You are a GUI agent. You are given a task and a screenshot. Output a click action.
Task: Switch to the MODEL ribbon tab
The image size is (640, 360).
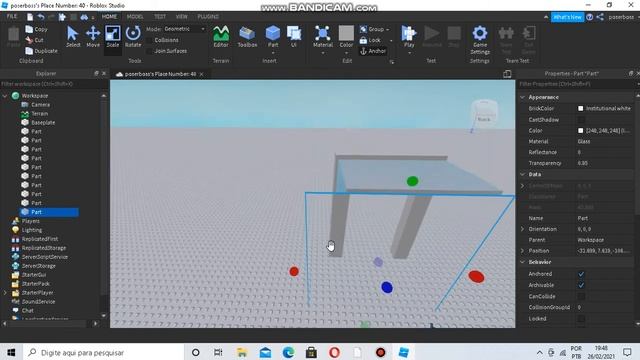click(135, 17)
